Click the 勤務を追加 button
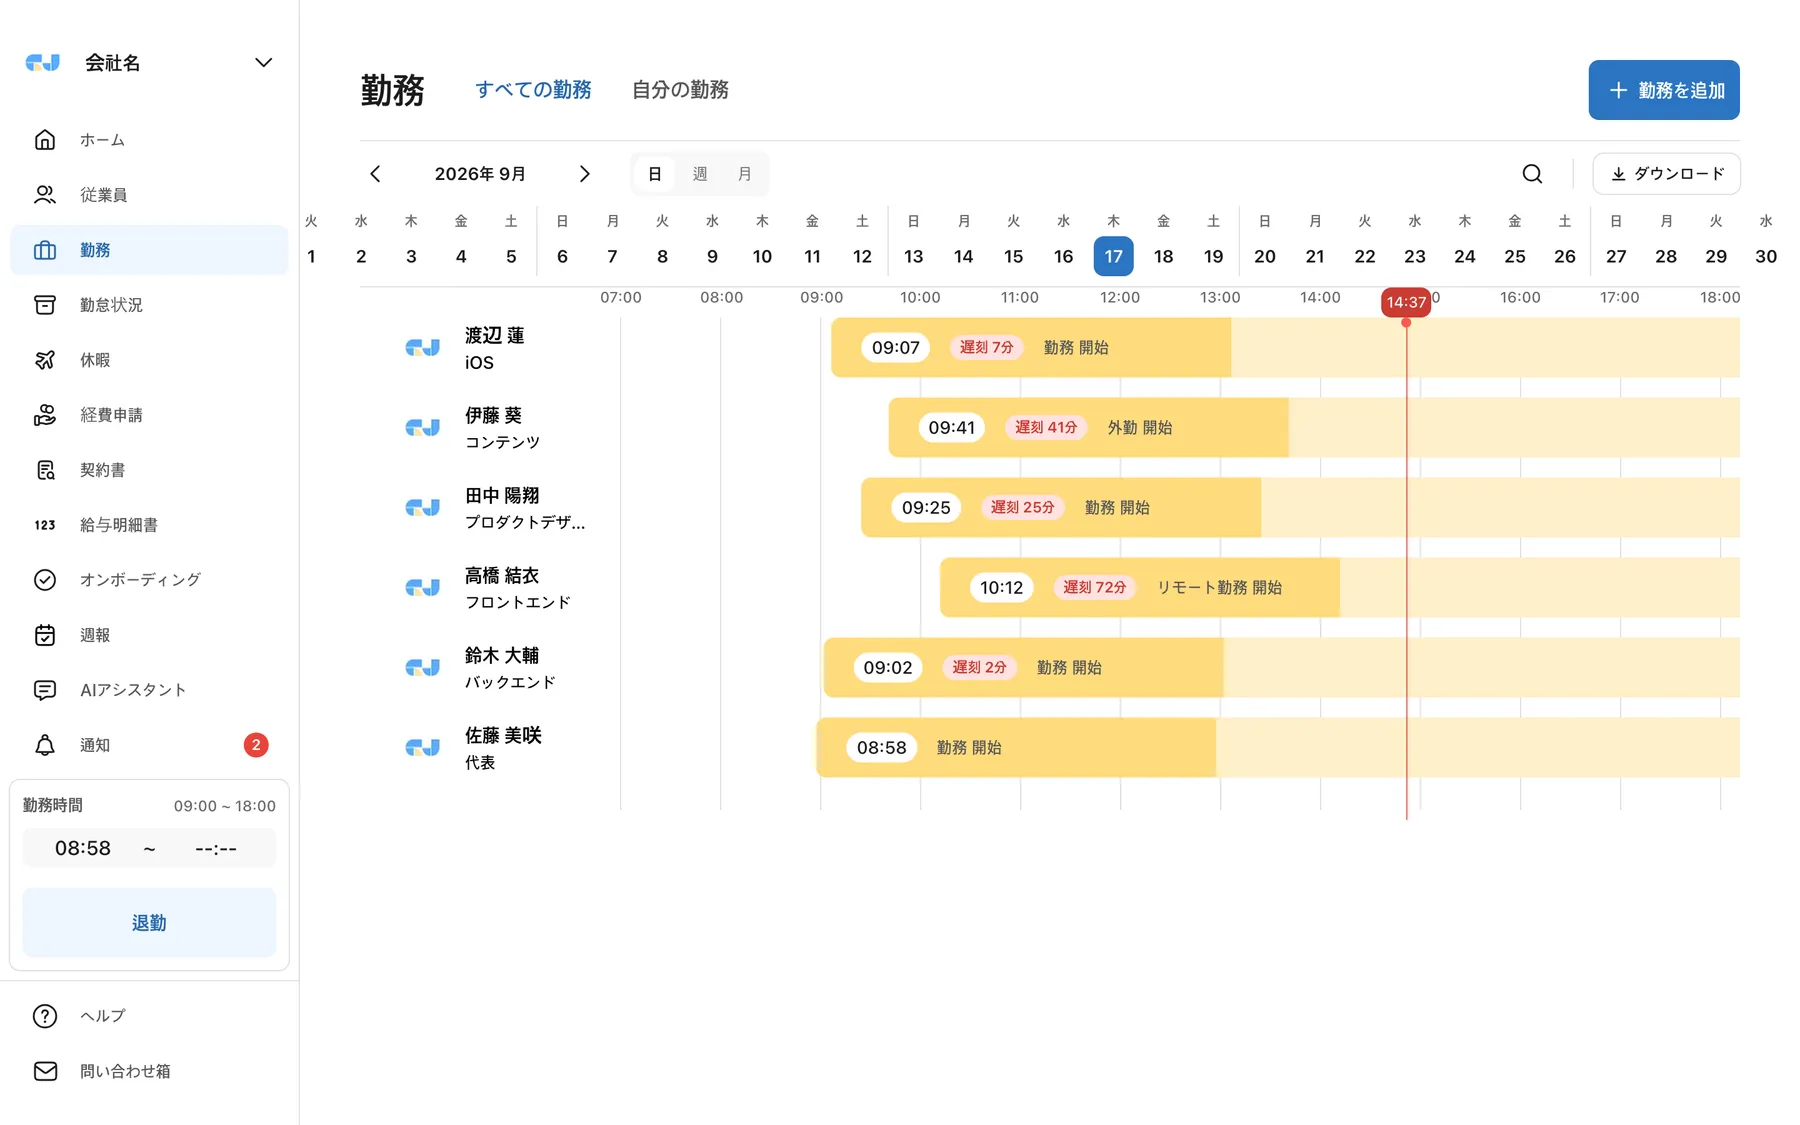Image resolution: width=1800 pixels, height=1125 pixels. (x=1664, y=90)
